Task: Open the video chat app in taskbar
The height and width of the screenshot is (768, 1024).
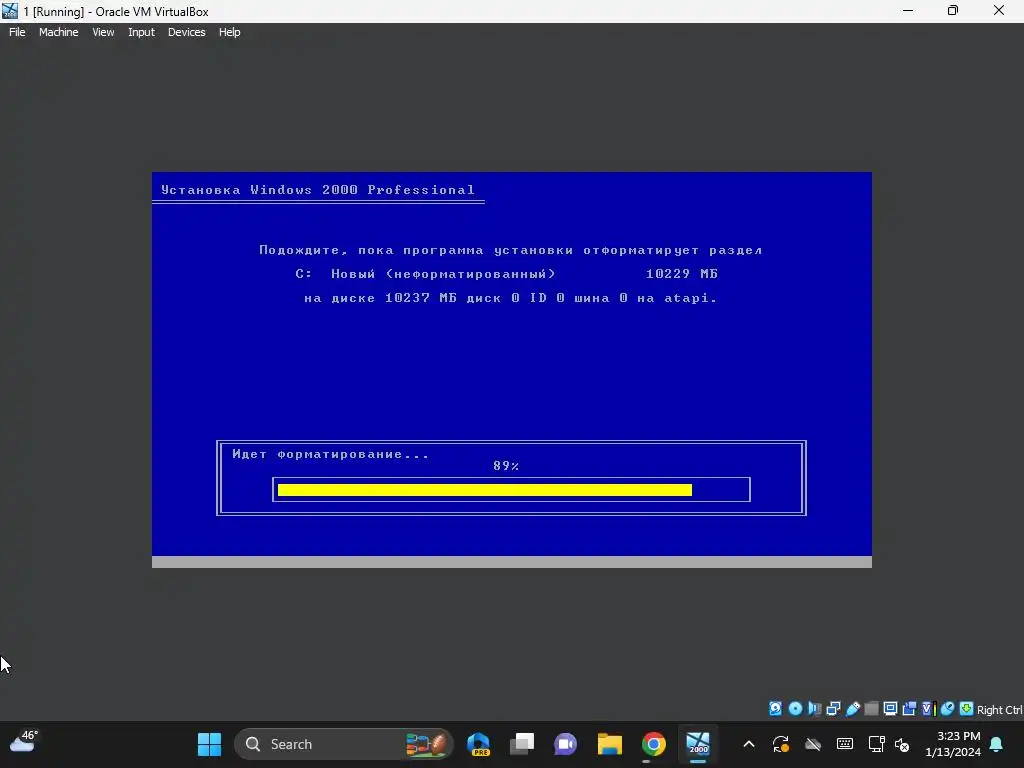Action: (566, 744)
